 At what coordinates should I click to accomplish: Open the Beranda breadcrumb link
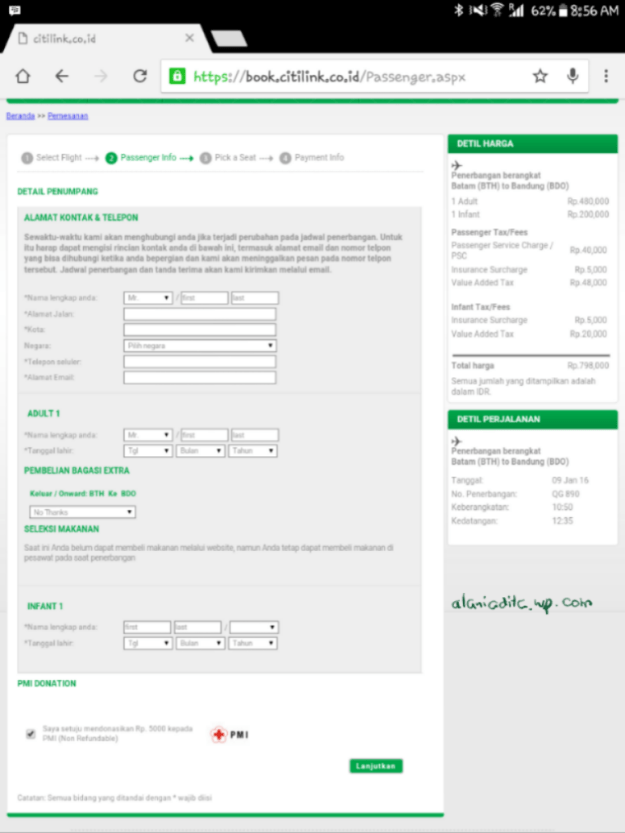(20, 116)
